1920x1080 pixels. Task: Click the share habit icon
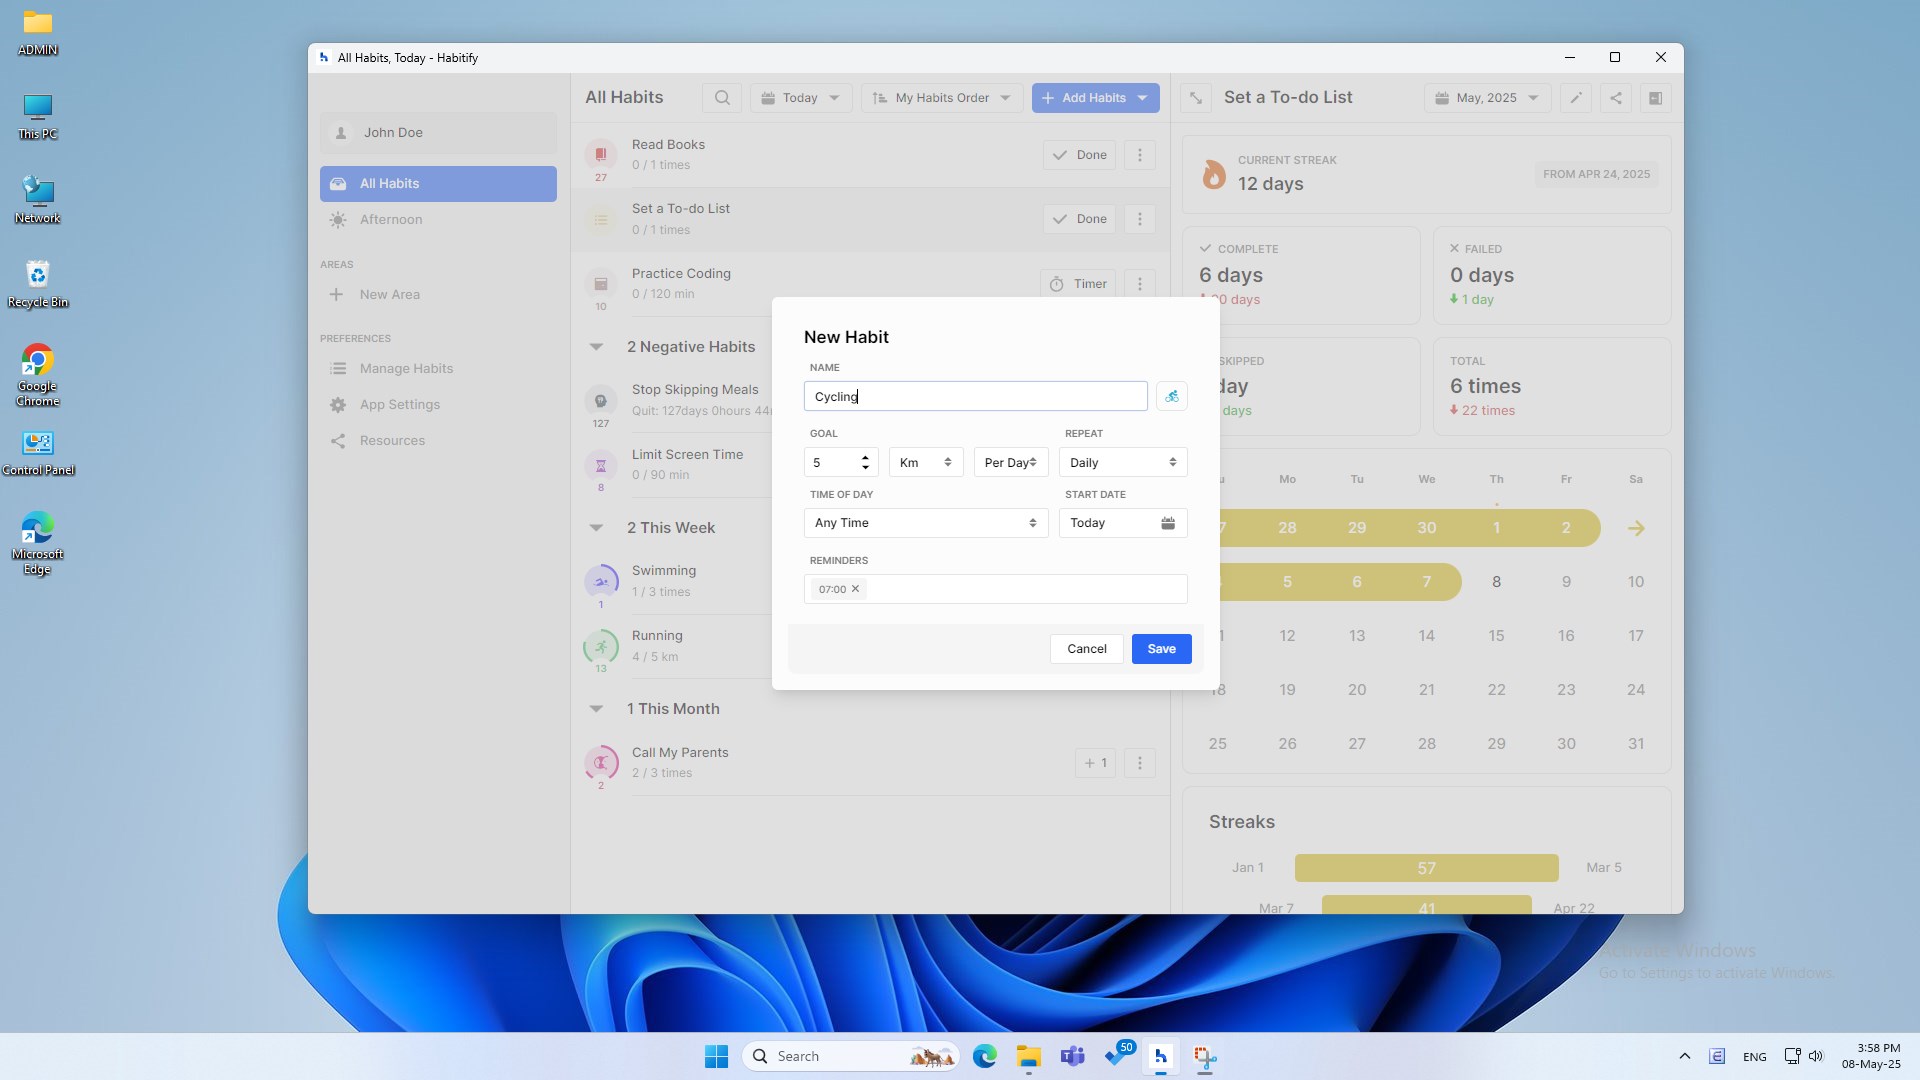click(x=1615, y=98)
